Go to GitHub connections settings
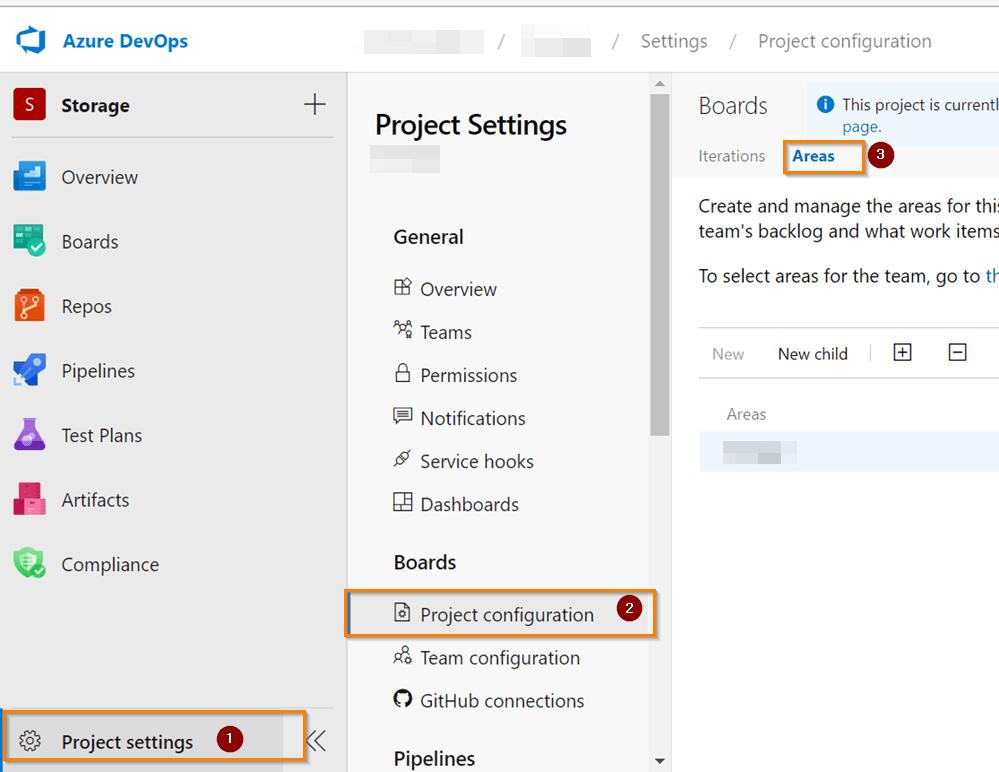This screenshot has width=999, height=772. (501, 701)
